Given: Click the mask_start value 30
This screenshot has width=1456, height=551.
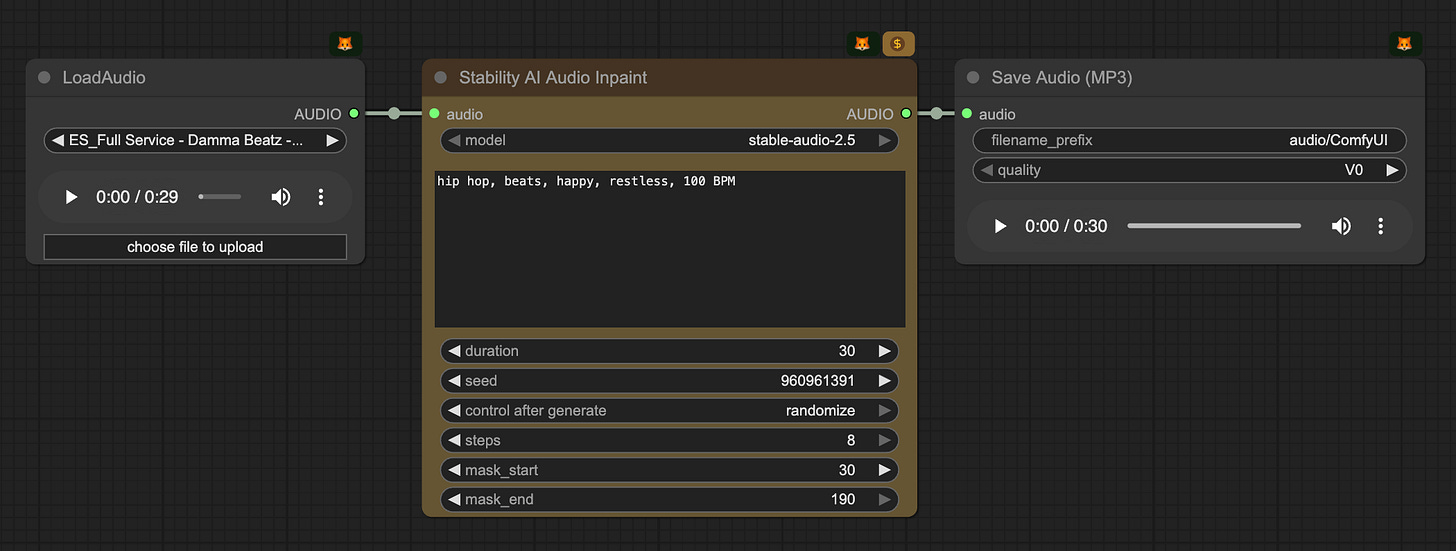Looking at the screenshot, I should [x=847, y=470].
